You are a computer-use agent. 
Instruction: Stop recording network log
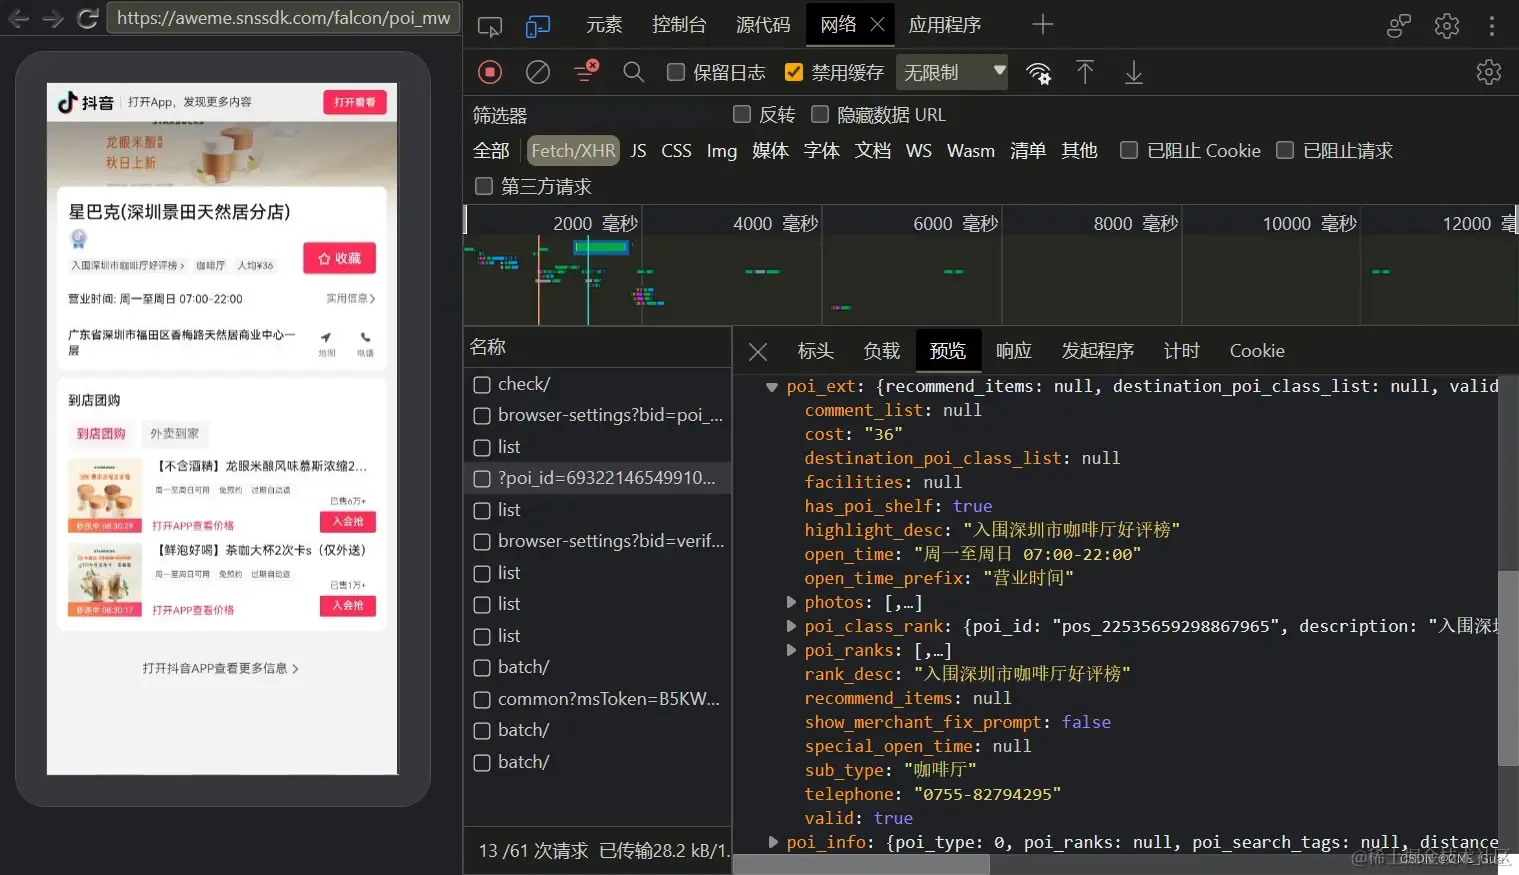point(490,72)
